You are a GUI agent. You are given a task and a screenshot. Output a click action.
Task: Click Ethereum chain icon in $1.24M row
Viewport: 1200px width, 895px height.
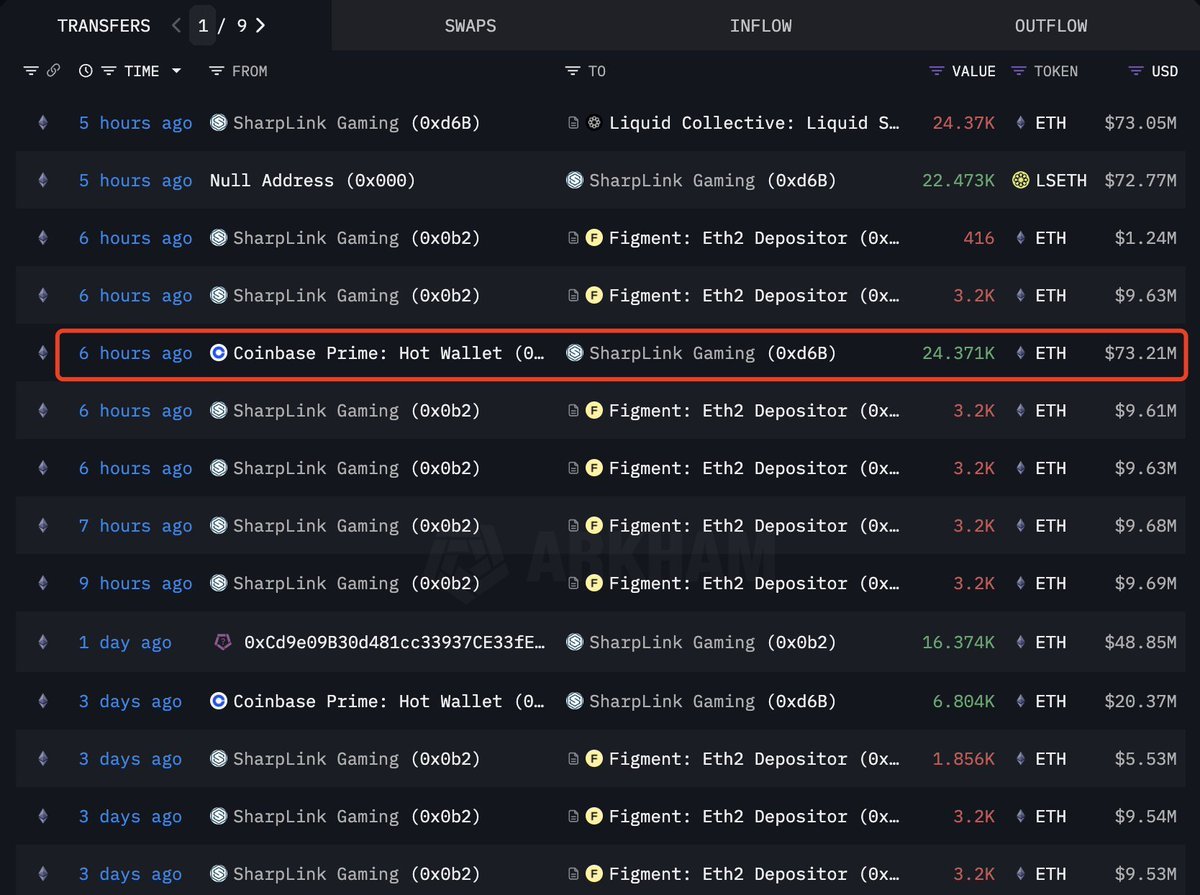42,238
